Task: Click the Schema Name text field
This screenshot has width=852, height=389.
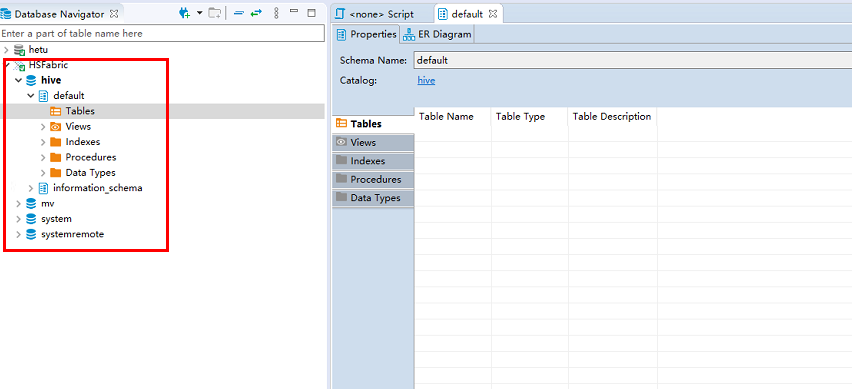Action: click(632, 60)
